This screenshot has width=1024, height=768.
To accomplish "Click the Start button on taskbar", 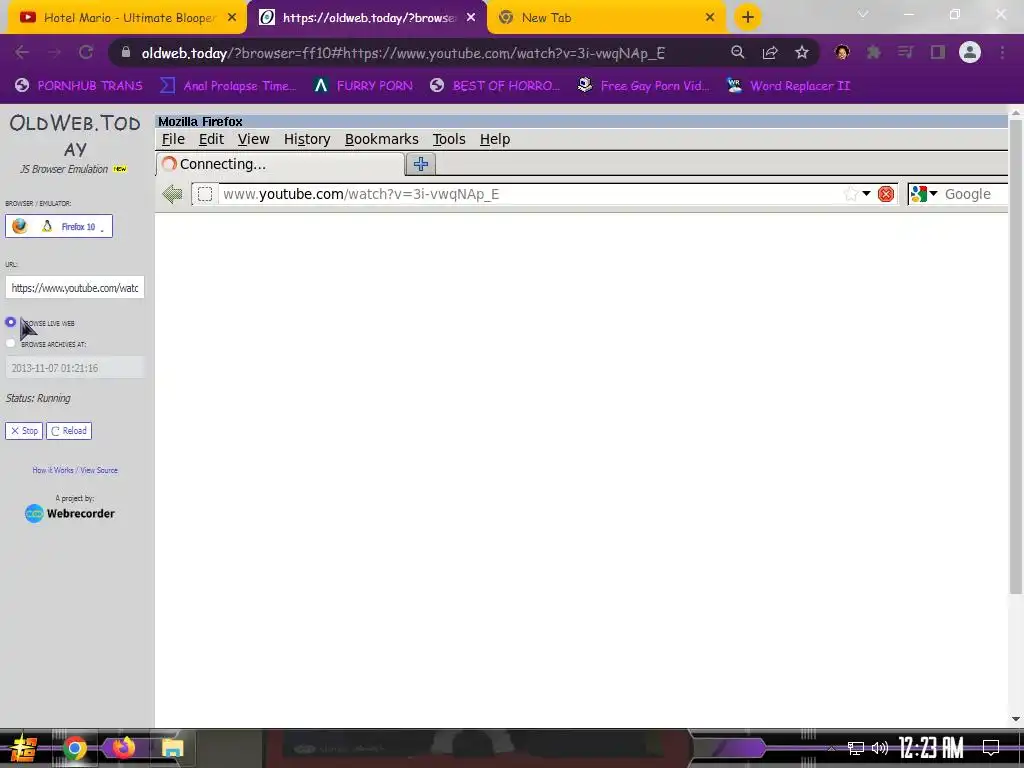I will [24, 748].
